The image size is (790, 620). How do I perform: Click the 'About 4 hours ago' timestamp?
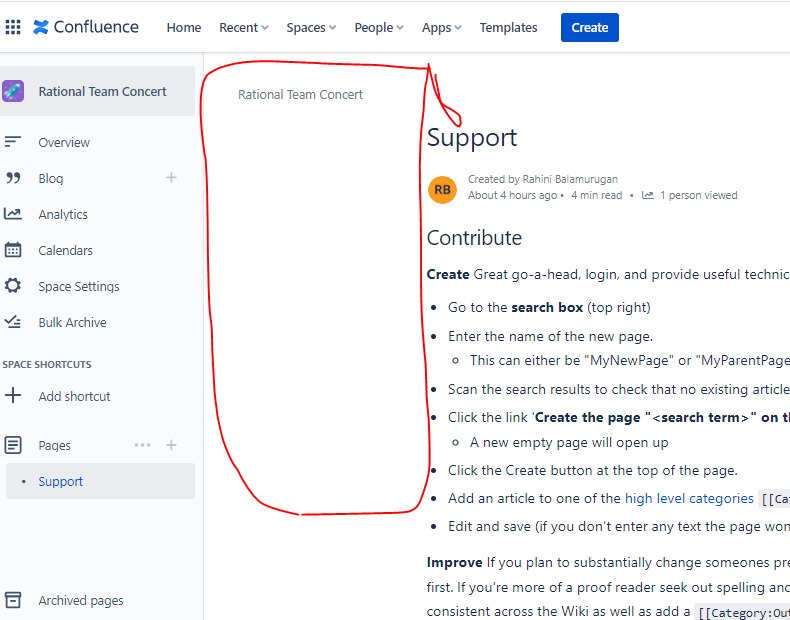point(512,195)
